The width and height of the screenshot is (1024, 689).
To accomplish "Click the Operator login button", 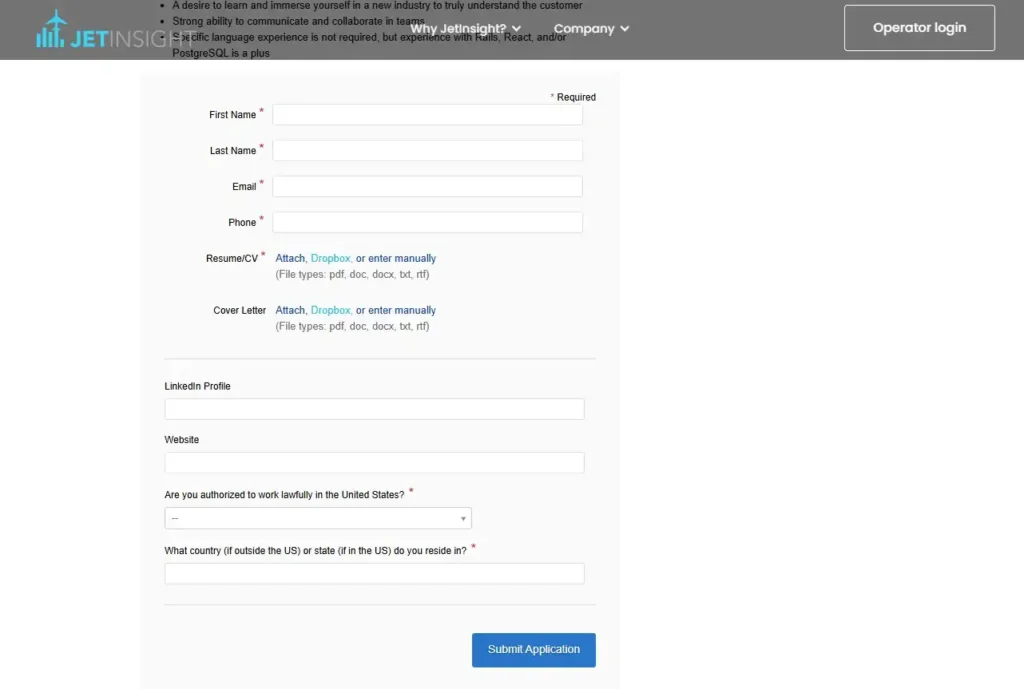I will click(x=919, y=27).
